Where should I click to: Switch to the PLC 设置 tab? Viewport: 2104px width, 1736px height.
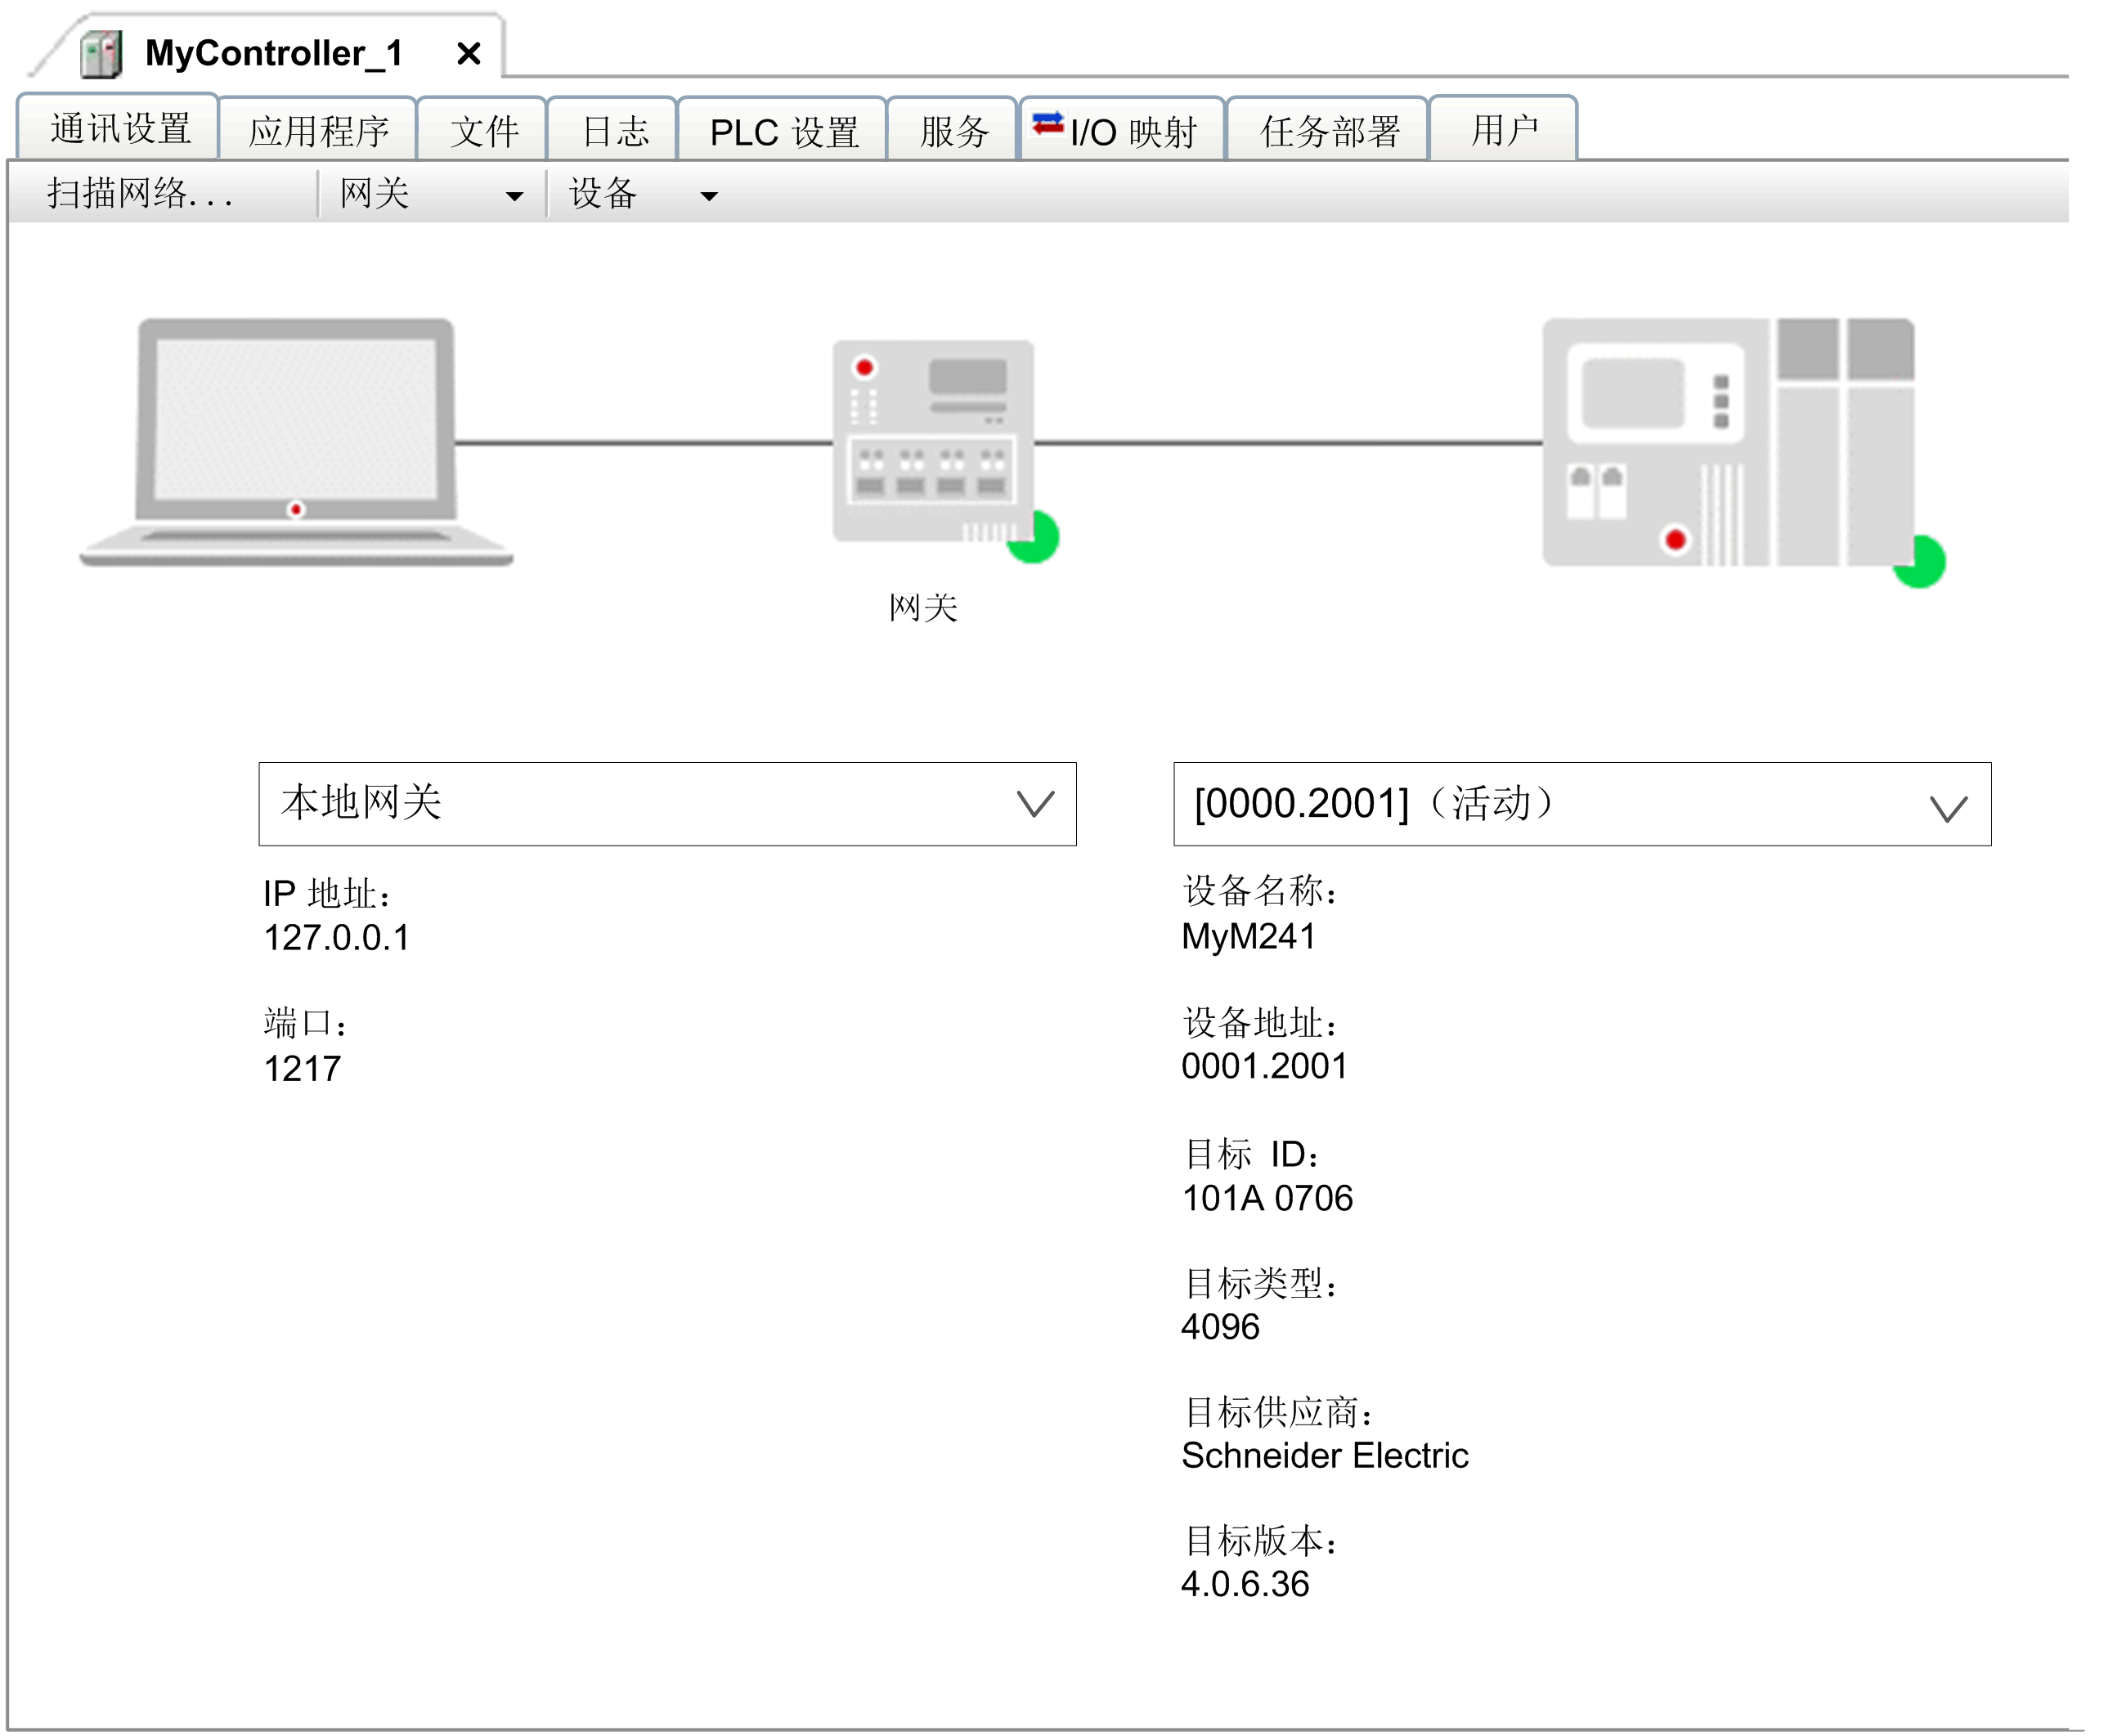tap(783, 131)
